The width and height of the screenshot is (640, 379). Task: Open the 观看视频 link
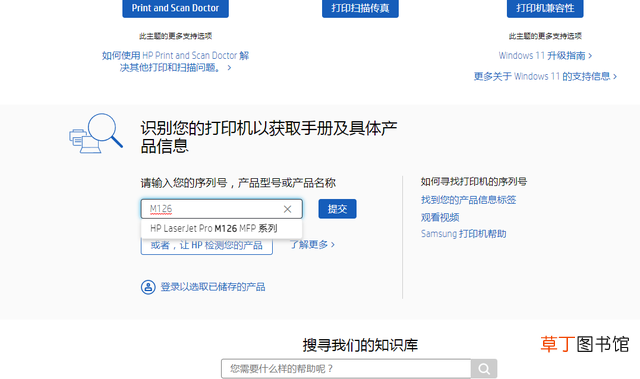tap(440, 217)
